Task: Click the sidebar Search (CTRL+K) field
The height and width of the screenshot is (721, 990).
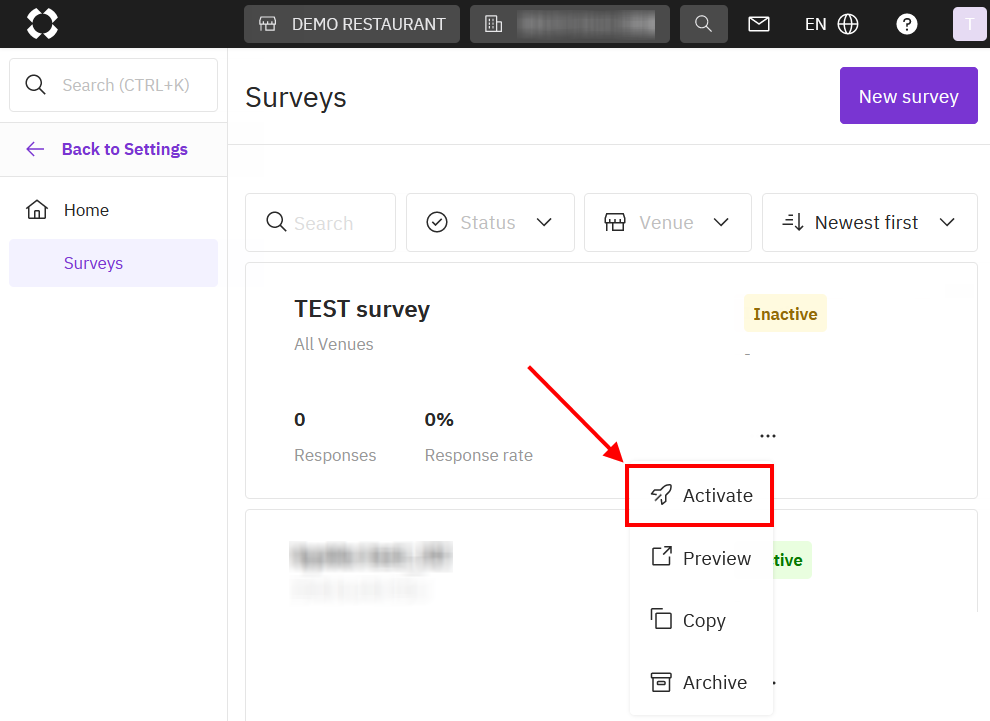Action: tap(113, 85)
